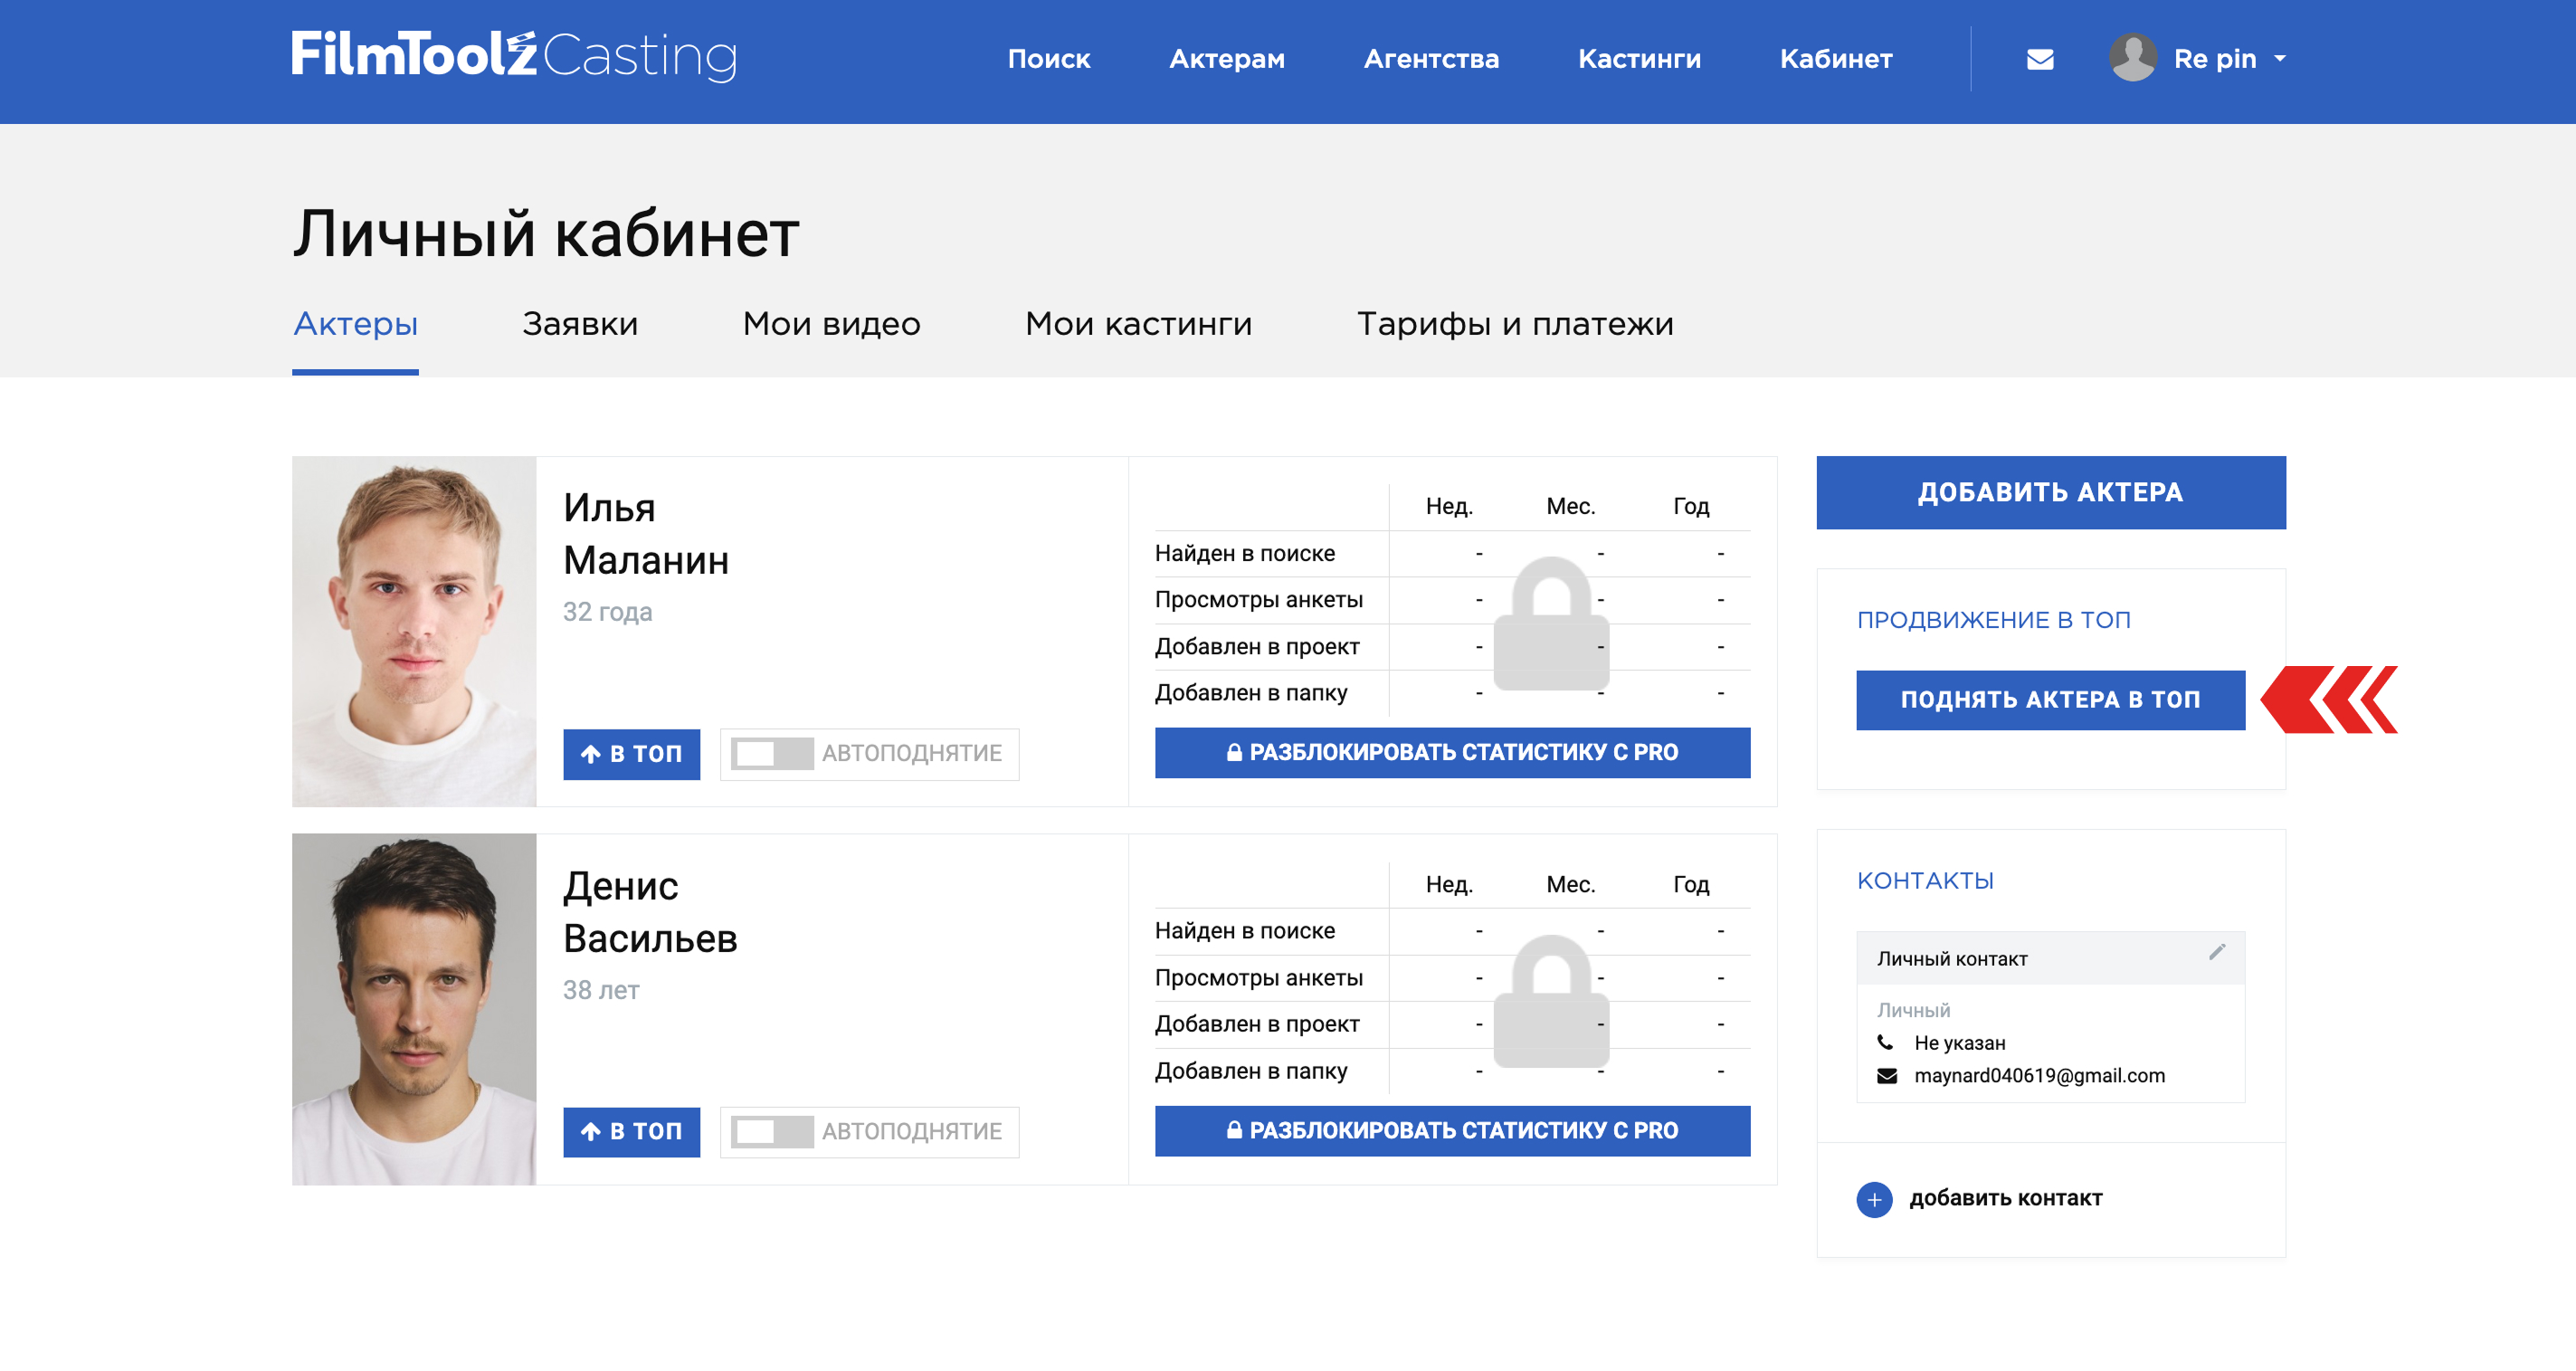Viewport: 2576px width, 1371px height.
Task: Click Поднять актера в топ button
Action: pos(2049,700)
